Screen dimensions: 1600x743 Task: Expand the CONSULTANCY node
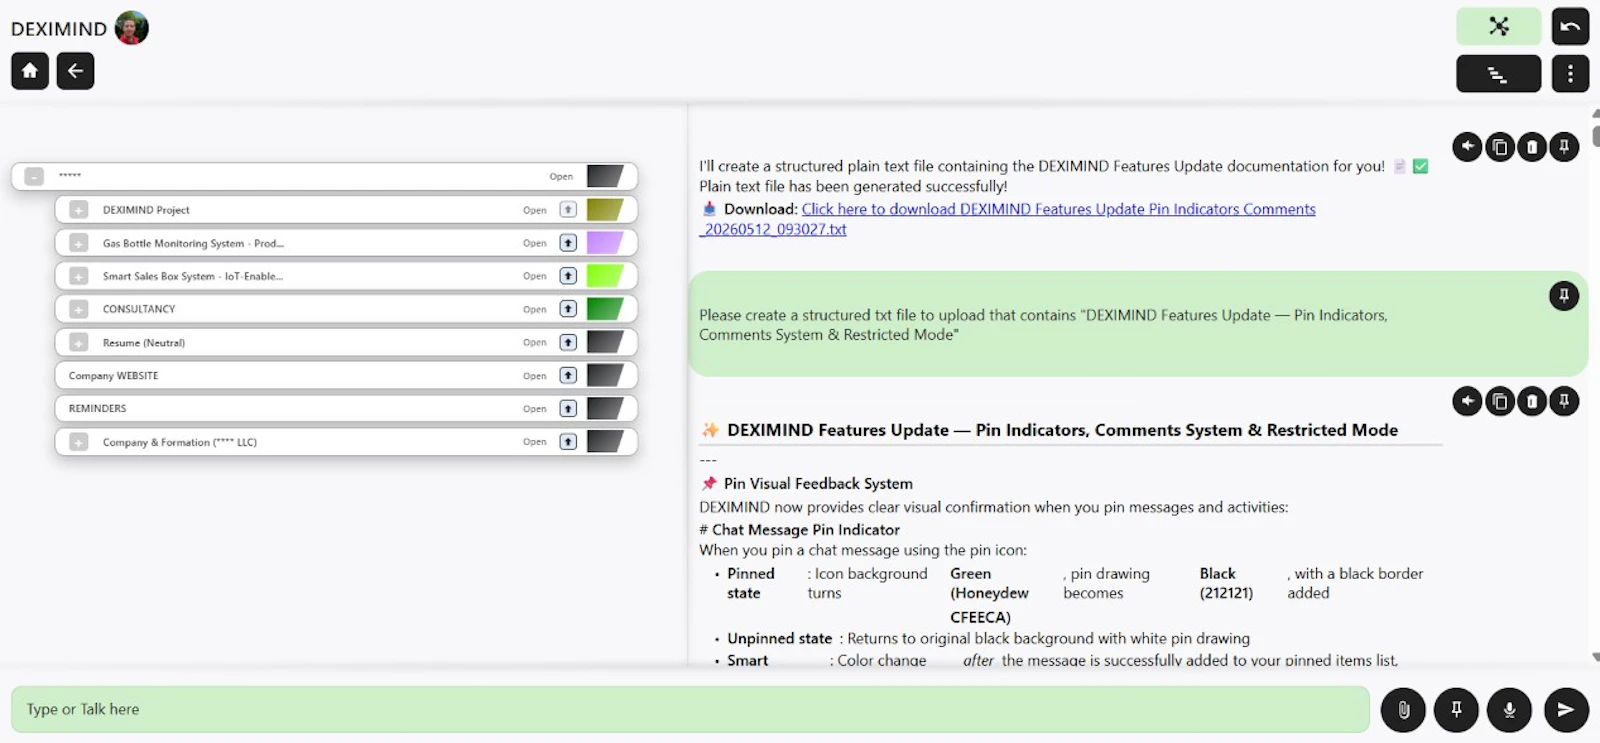coord(79,309)
